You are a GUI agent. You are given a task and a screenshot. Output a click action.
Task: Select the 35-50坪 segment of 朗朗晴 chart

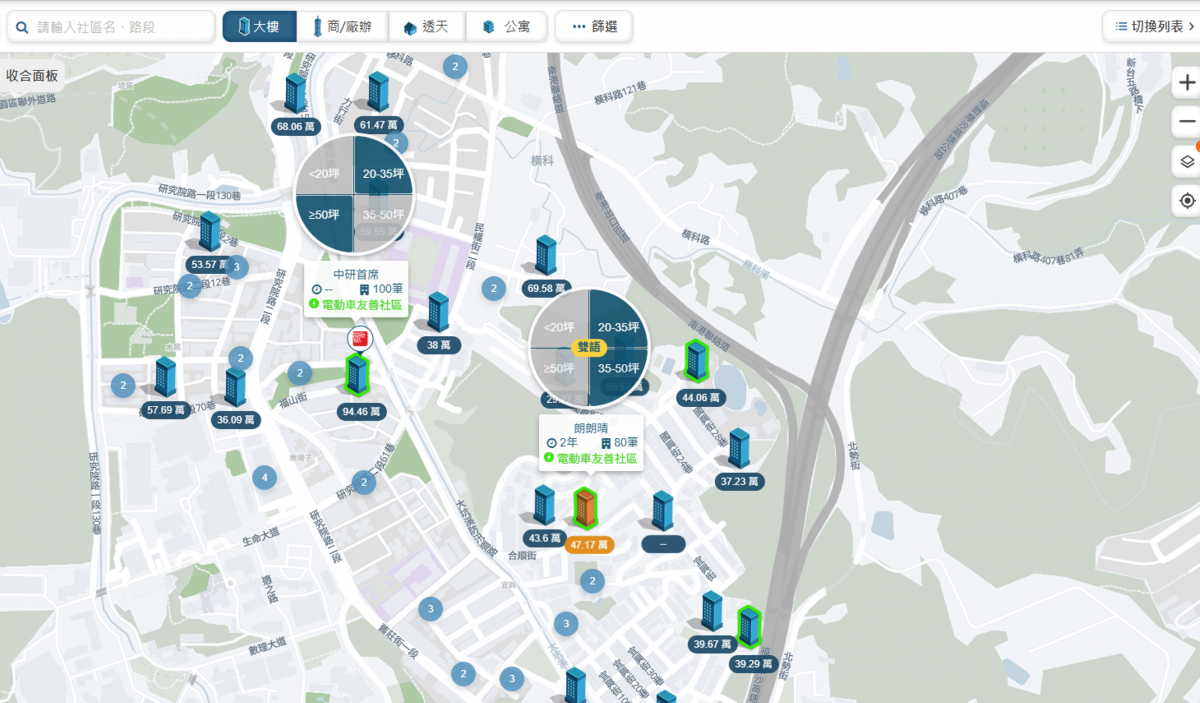point(618,368)
